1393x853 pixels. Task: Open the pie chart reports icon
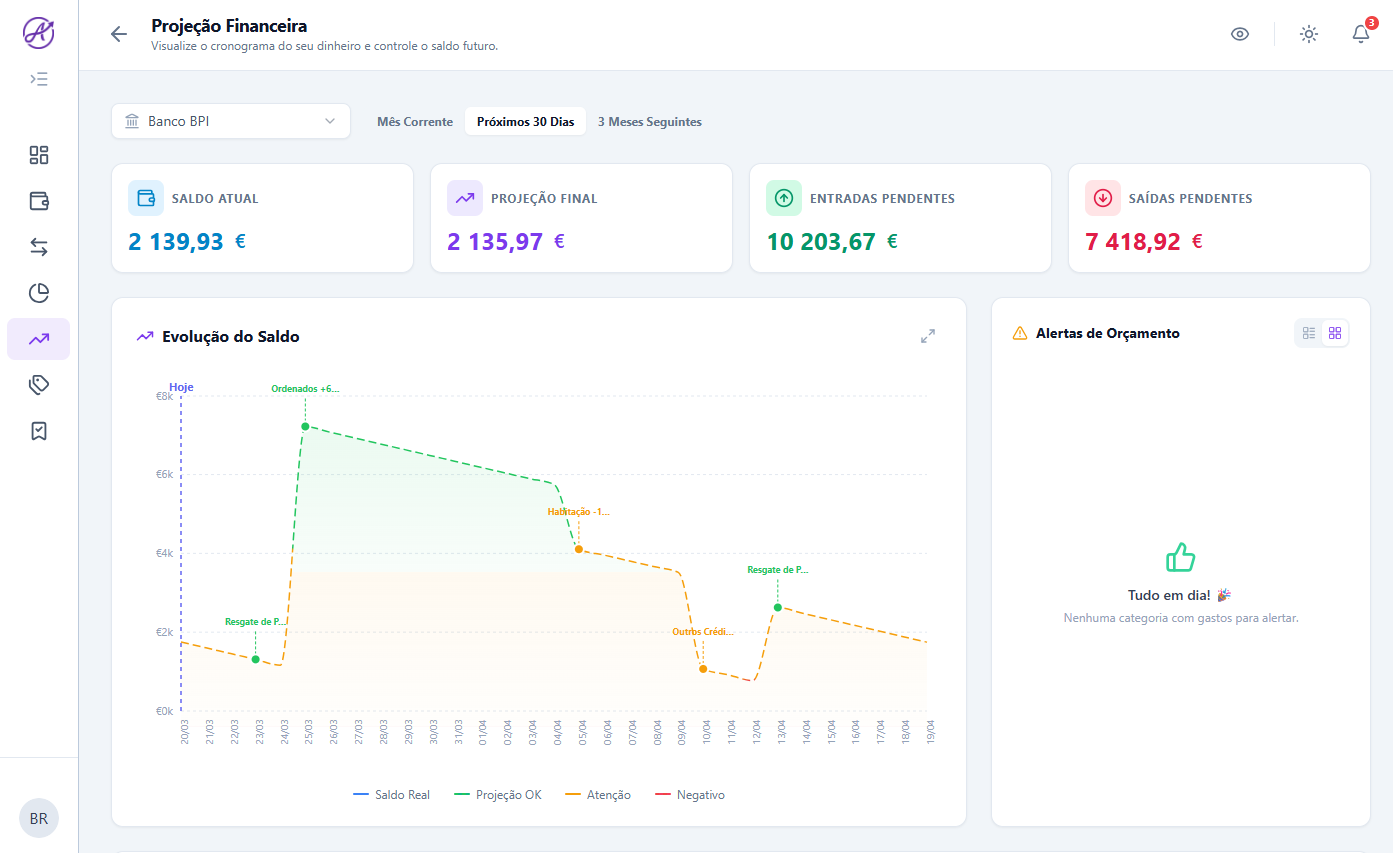(x=39, y=293)
